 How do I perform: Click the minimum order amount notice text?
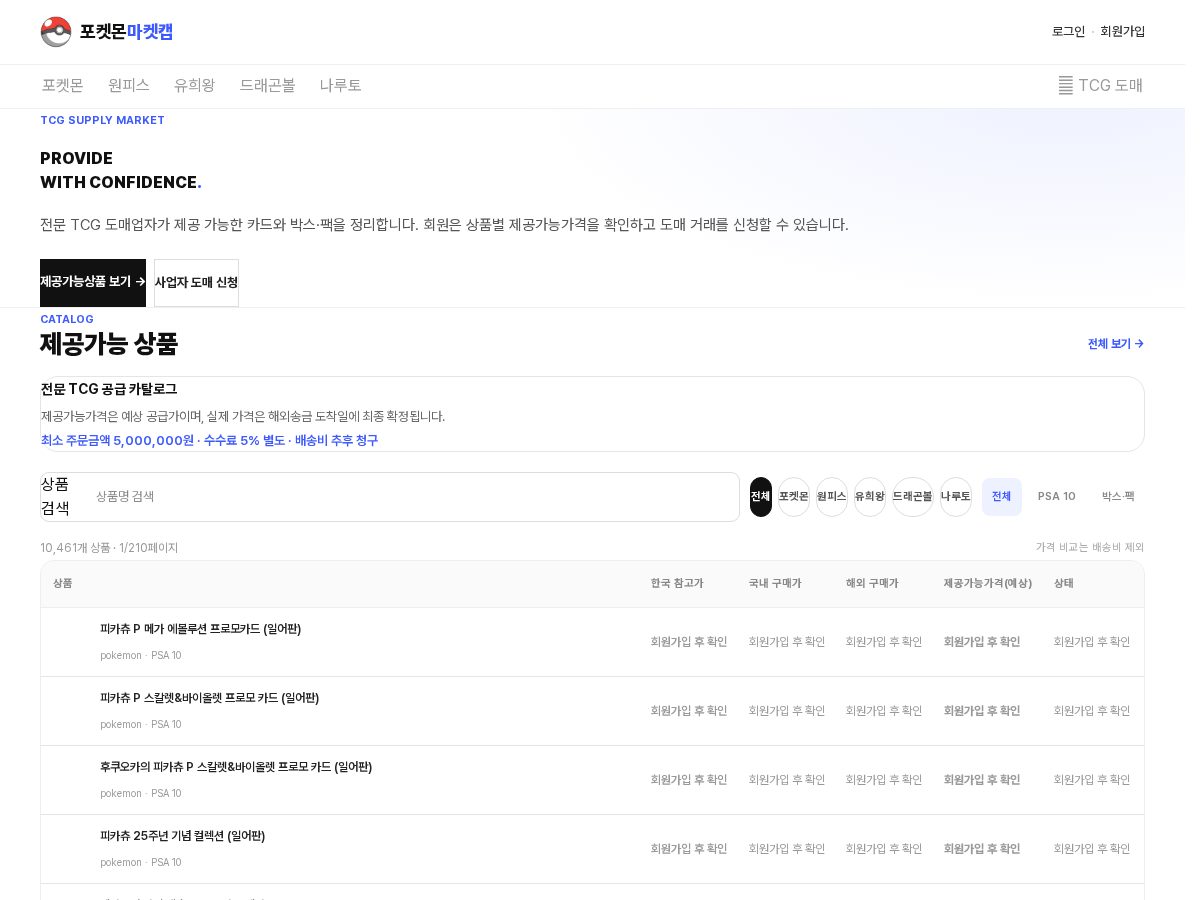click(210, 441)
